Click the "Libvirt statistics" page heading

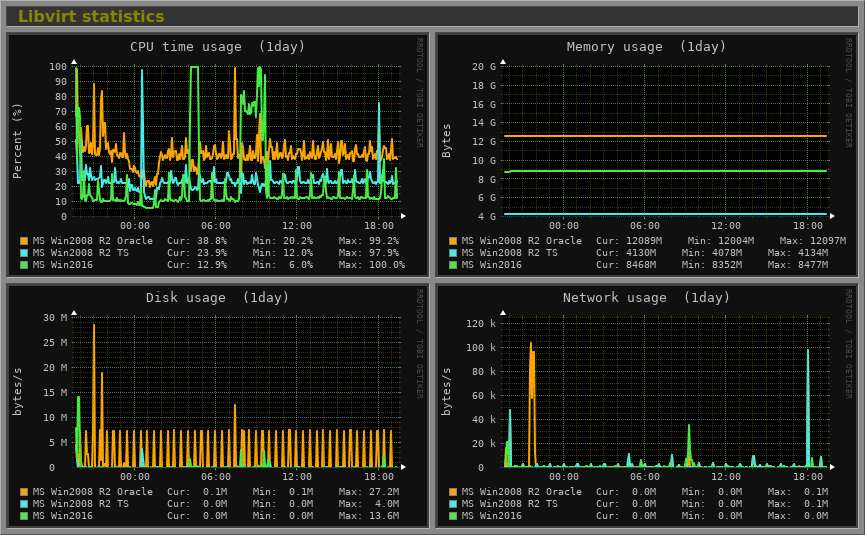(91, 17)
